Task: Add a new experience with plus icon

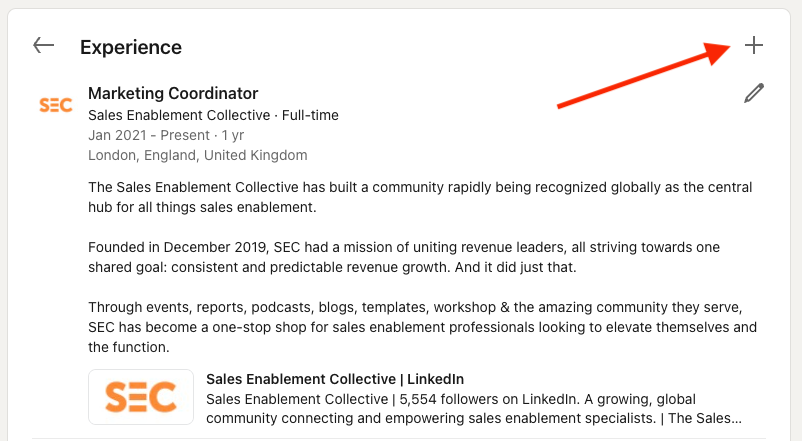Action: 754,46
